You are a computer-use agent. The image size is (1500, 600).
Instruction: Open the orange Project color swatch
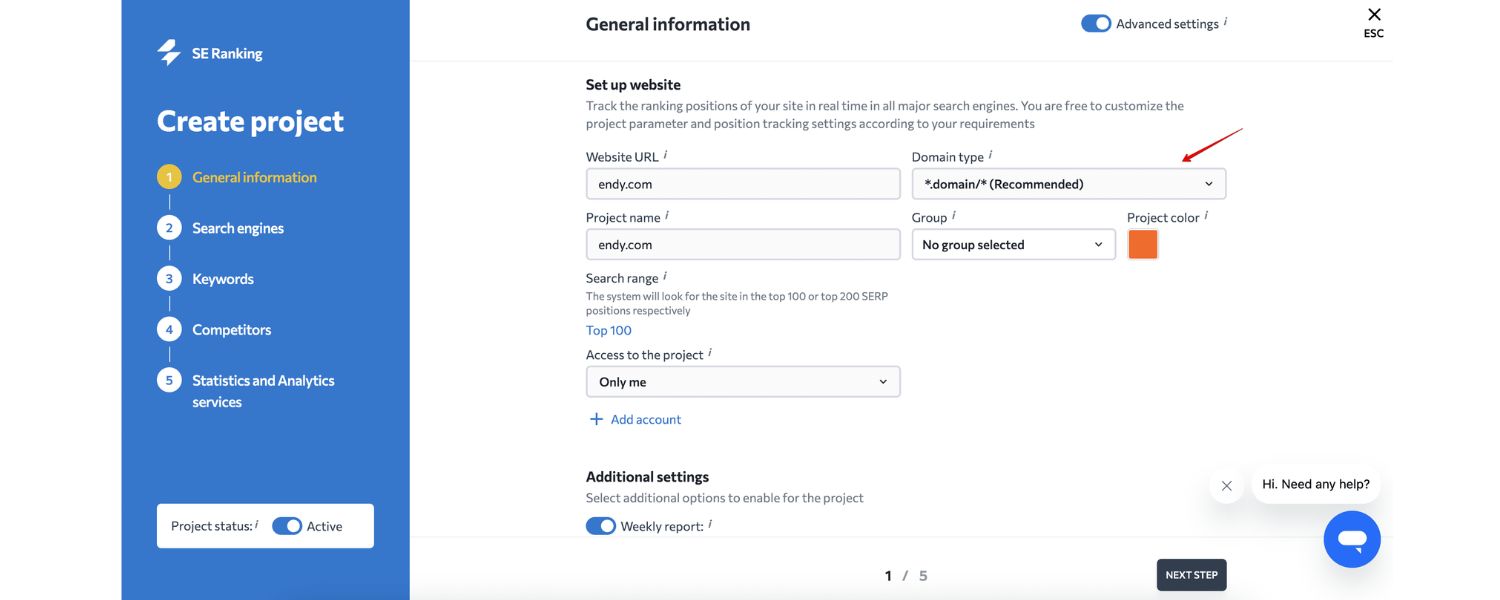point(1143,245)
